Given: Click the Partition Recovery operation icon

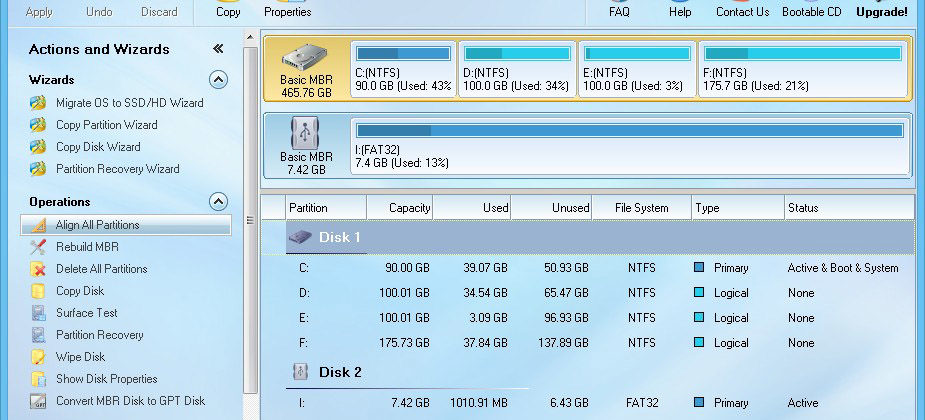Looking at the screenshot, I should 38,335.
